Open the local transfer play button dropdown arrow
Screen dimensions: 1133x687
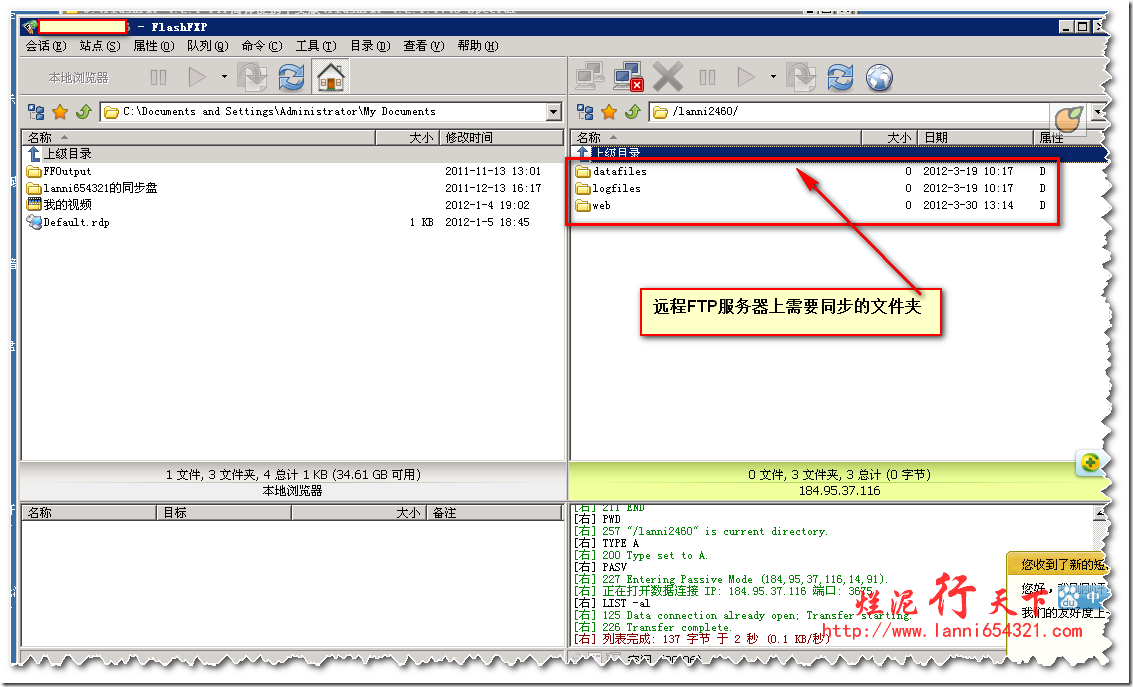point(224,77)
